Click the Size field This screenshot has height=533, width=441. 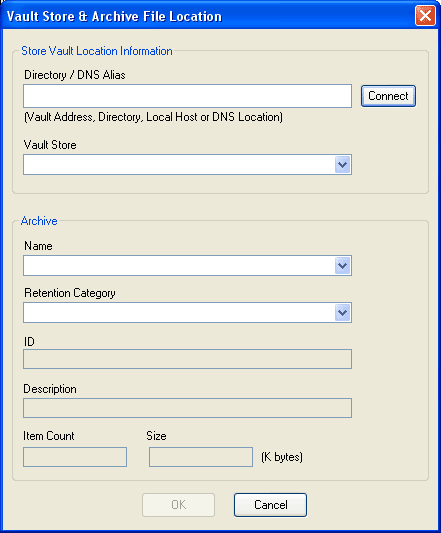[x=201, y=457]
